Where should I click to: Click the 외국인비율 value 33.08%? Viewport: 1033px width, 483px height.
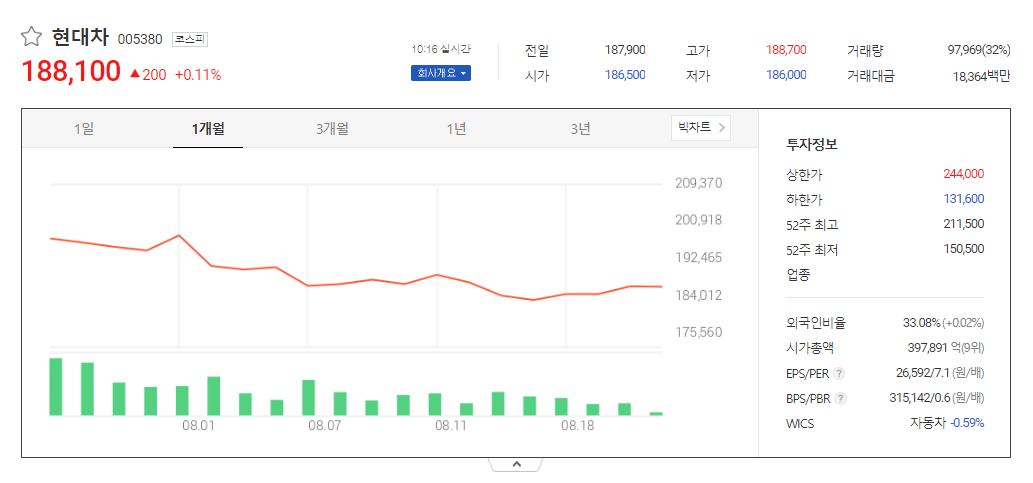coord(921,323)
